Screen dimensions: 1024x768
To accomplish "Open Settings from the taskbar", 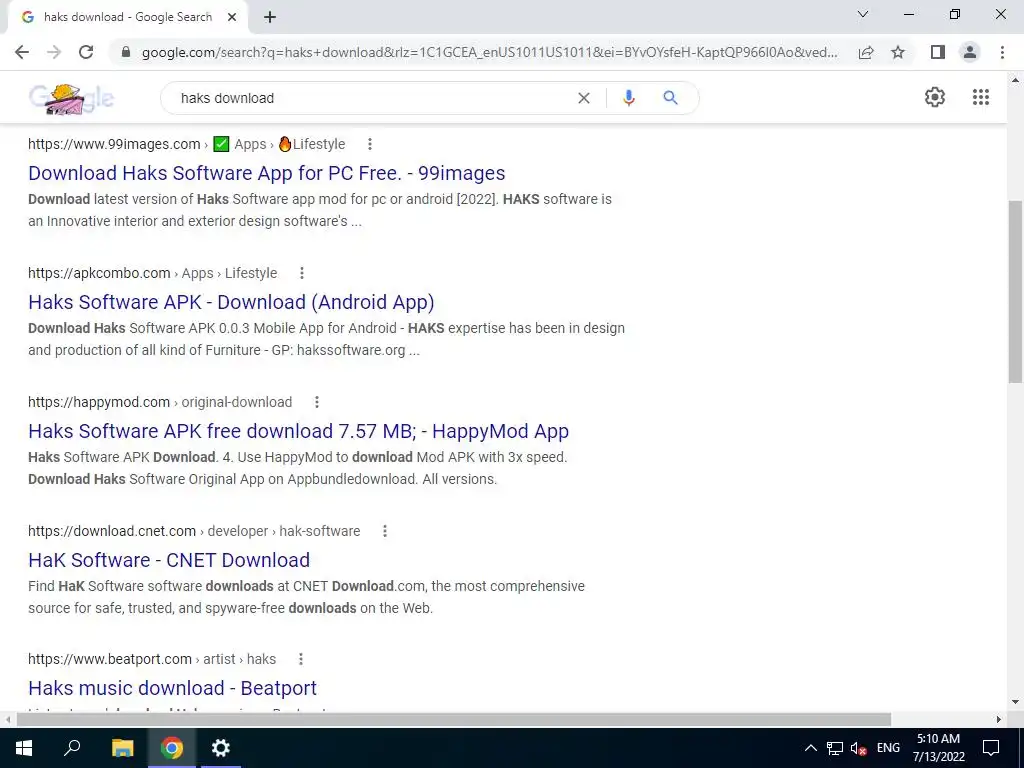I will [221, 748].
